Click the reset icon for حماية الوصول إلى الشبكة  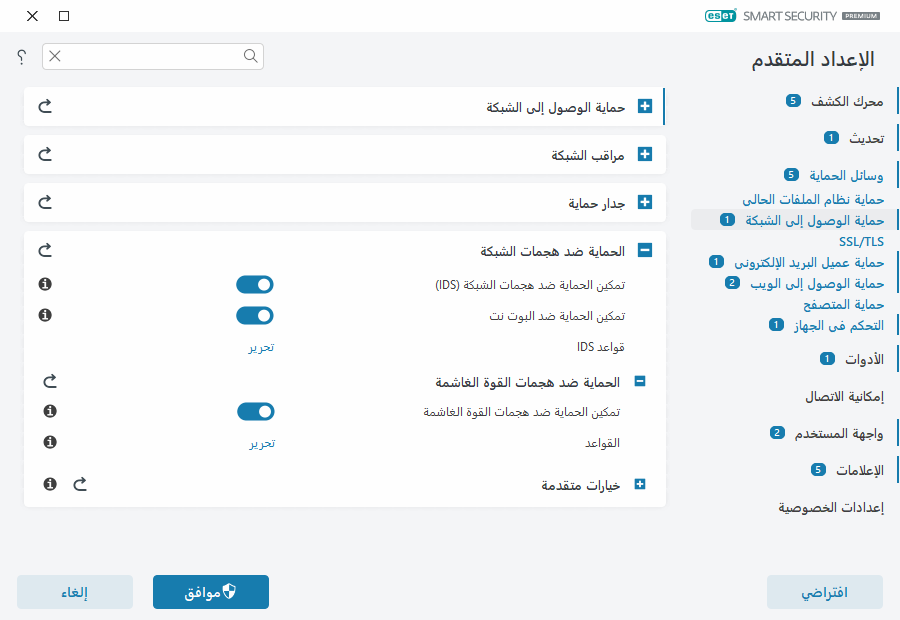pos(44,106)
